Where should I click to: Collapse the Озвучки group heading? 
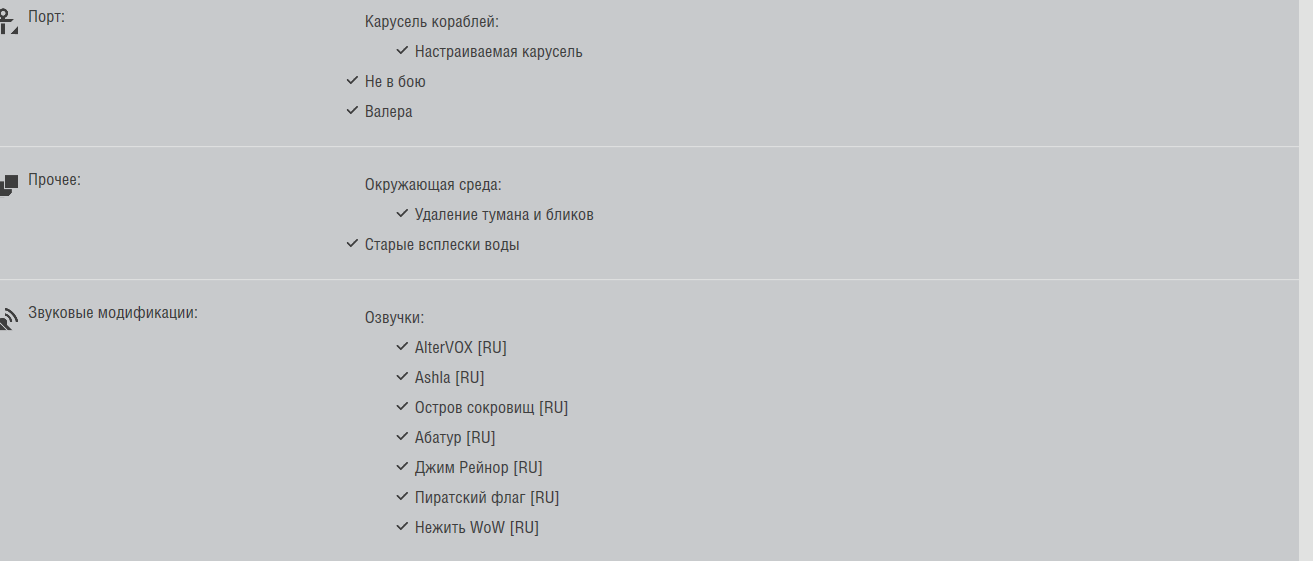[x=394, y=318]
